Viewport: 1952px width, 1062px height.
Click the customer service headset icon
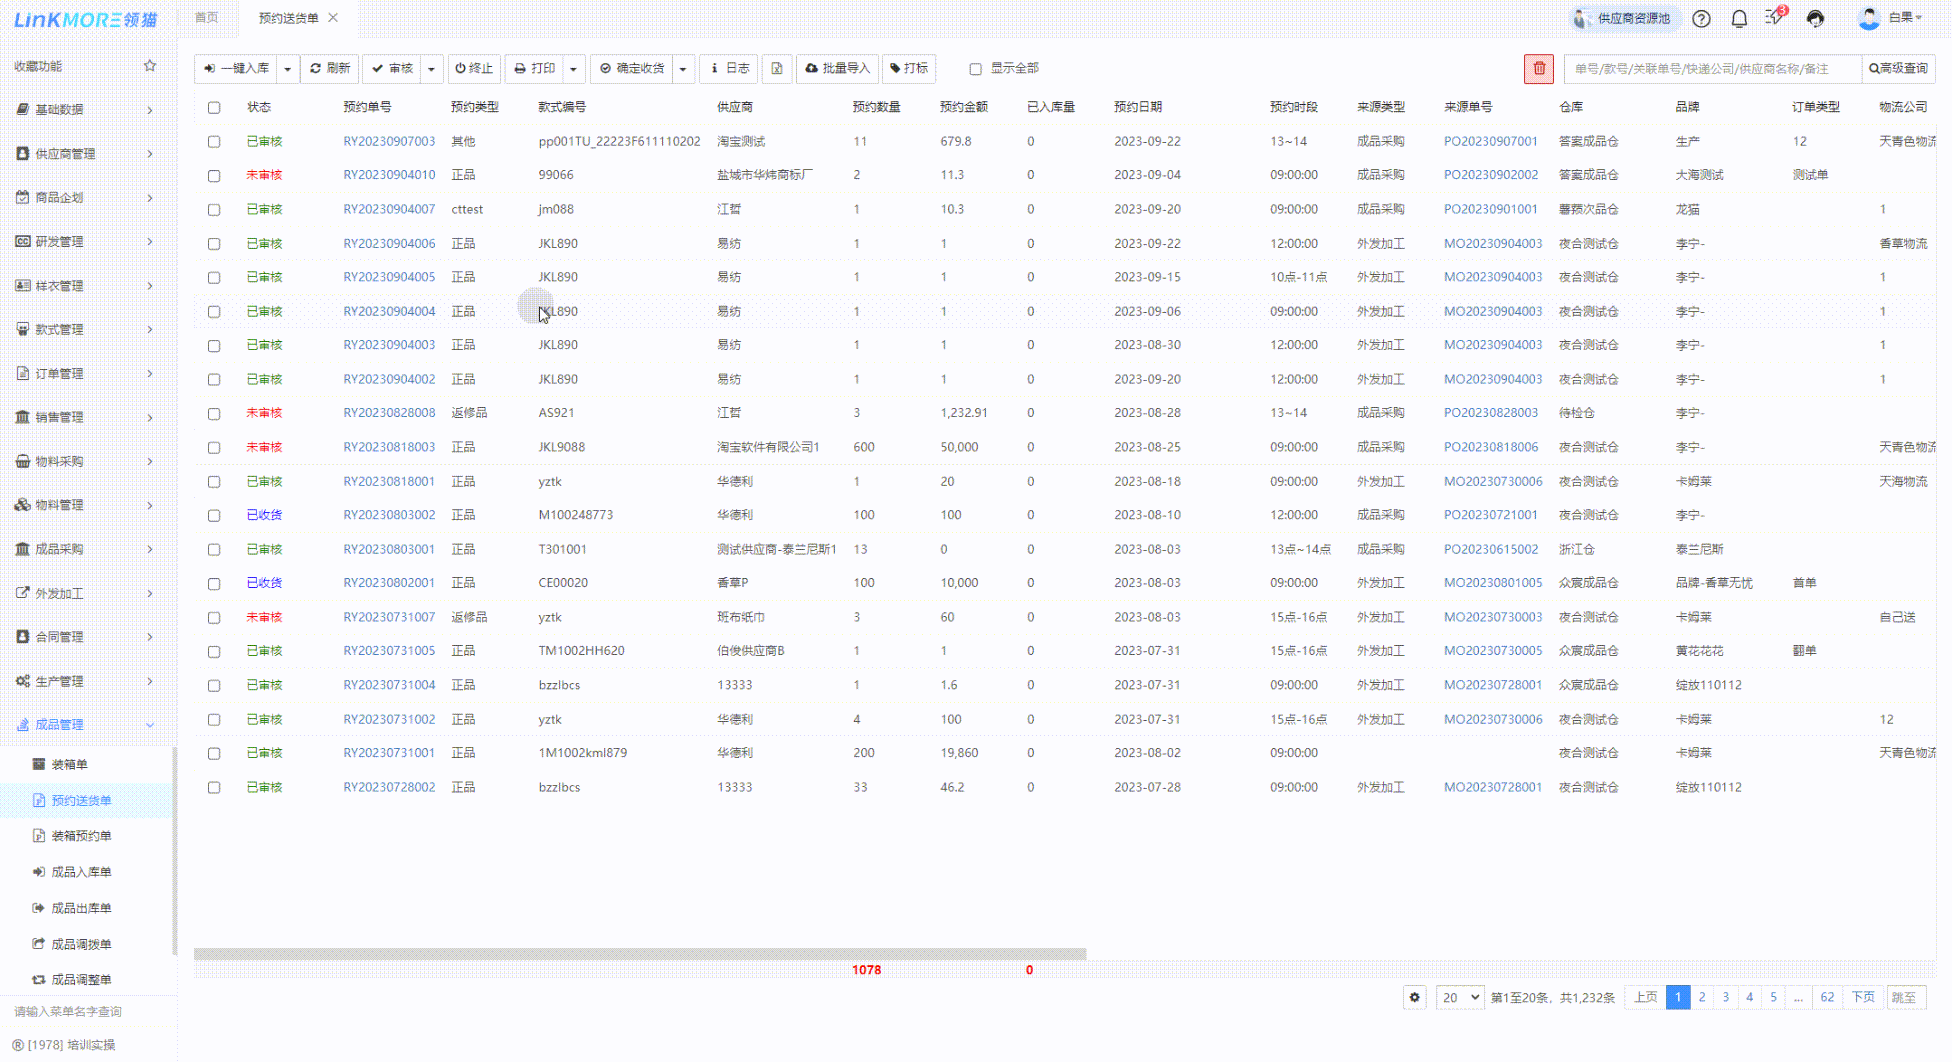1815,19
